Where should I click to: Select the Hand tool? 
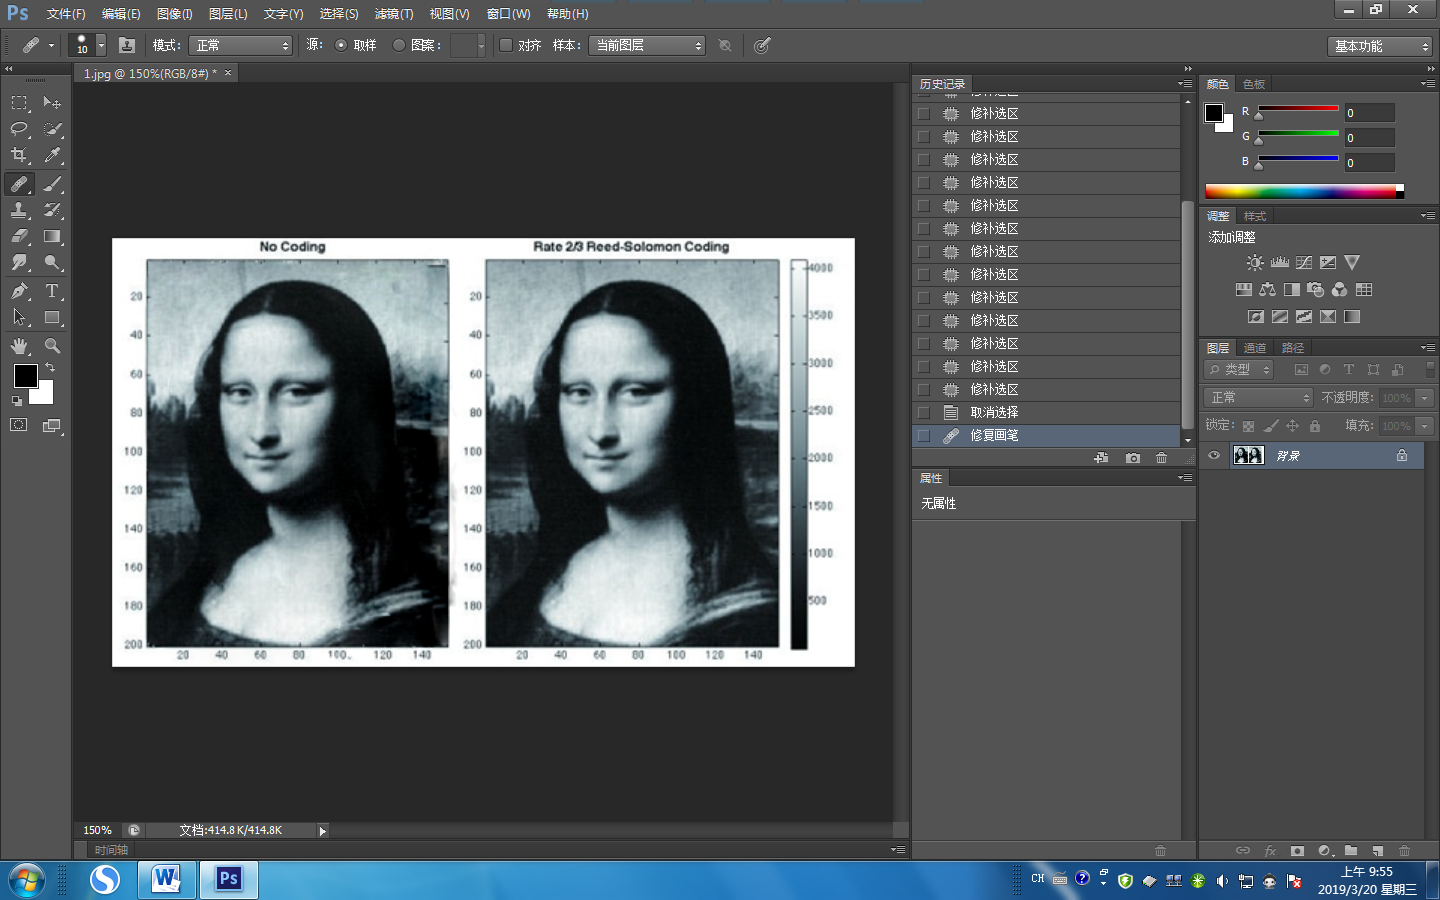click(19, 346)
